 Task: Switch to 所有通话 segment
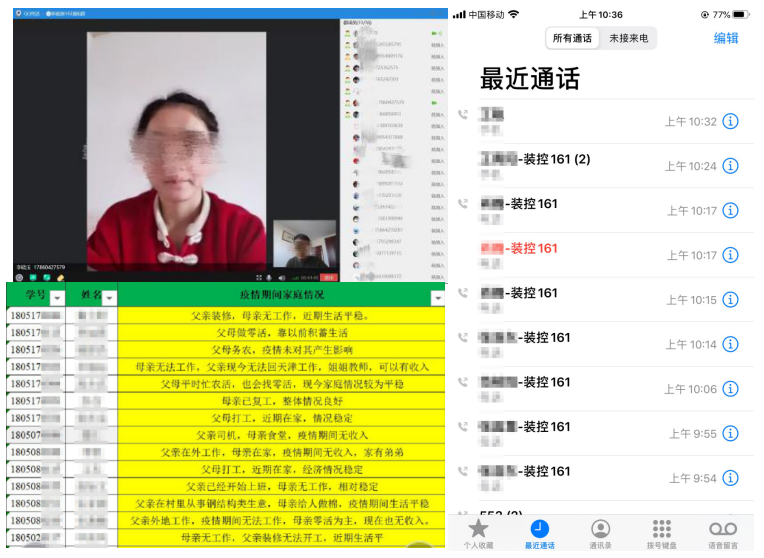pyautogui.click(x=573, y=39)
